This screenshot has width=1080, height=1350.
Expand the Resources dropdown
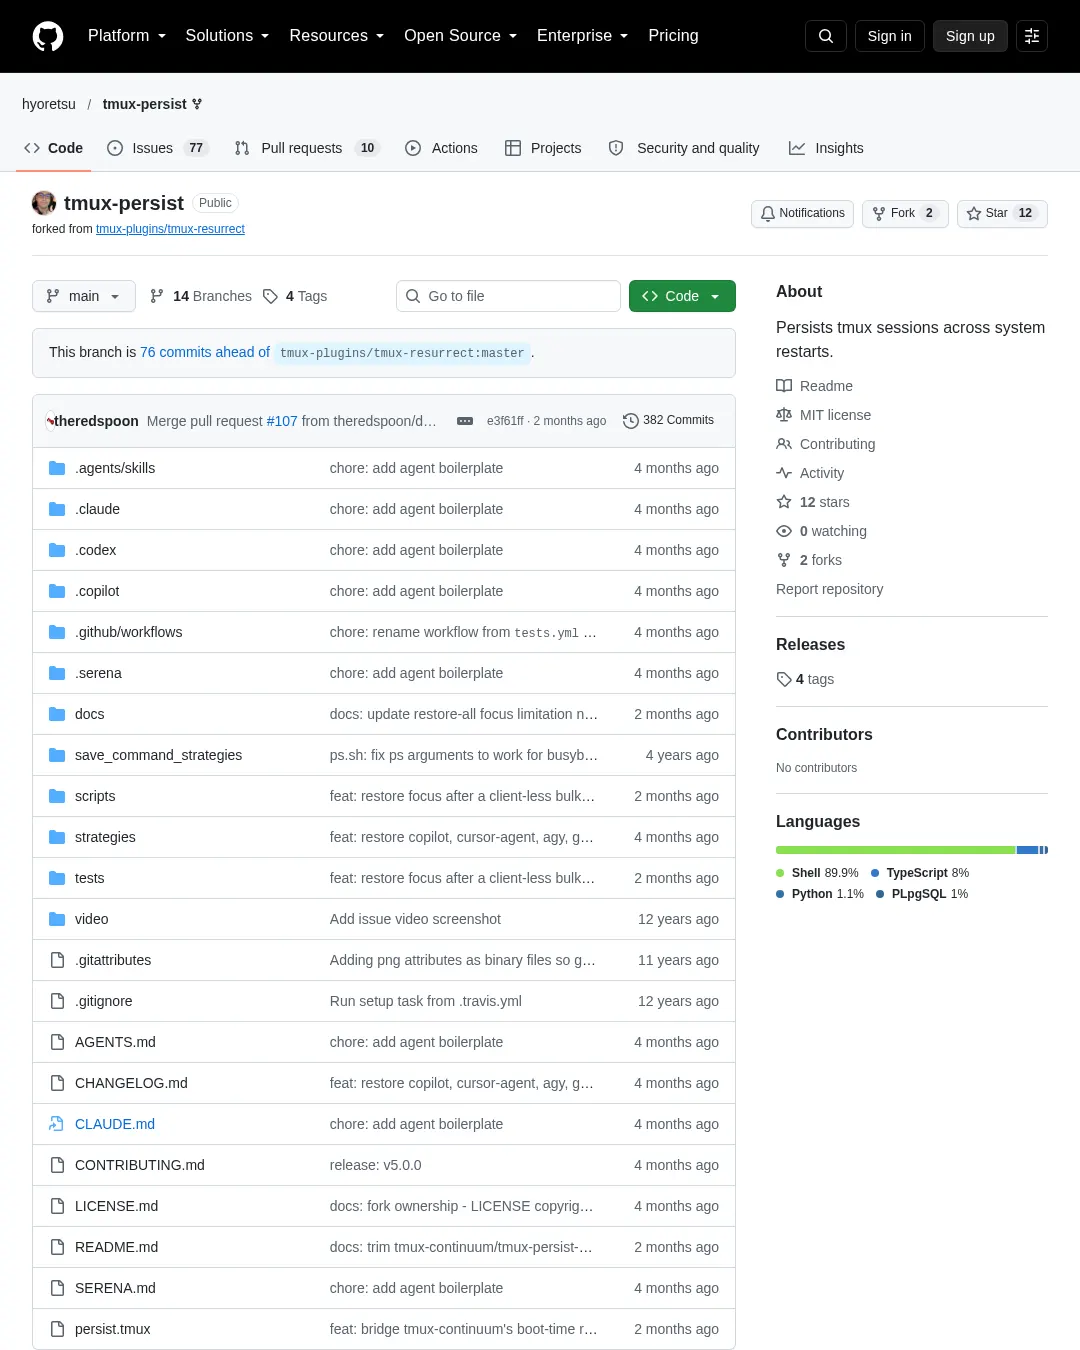(x=337, y=36)
